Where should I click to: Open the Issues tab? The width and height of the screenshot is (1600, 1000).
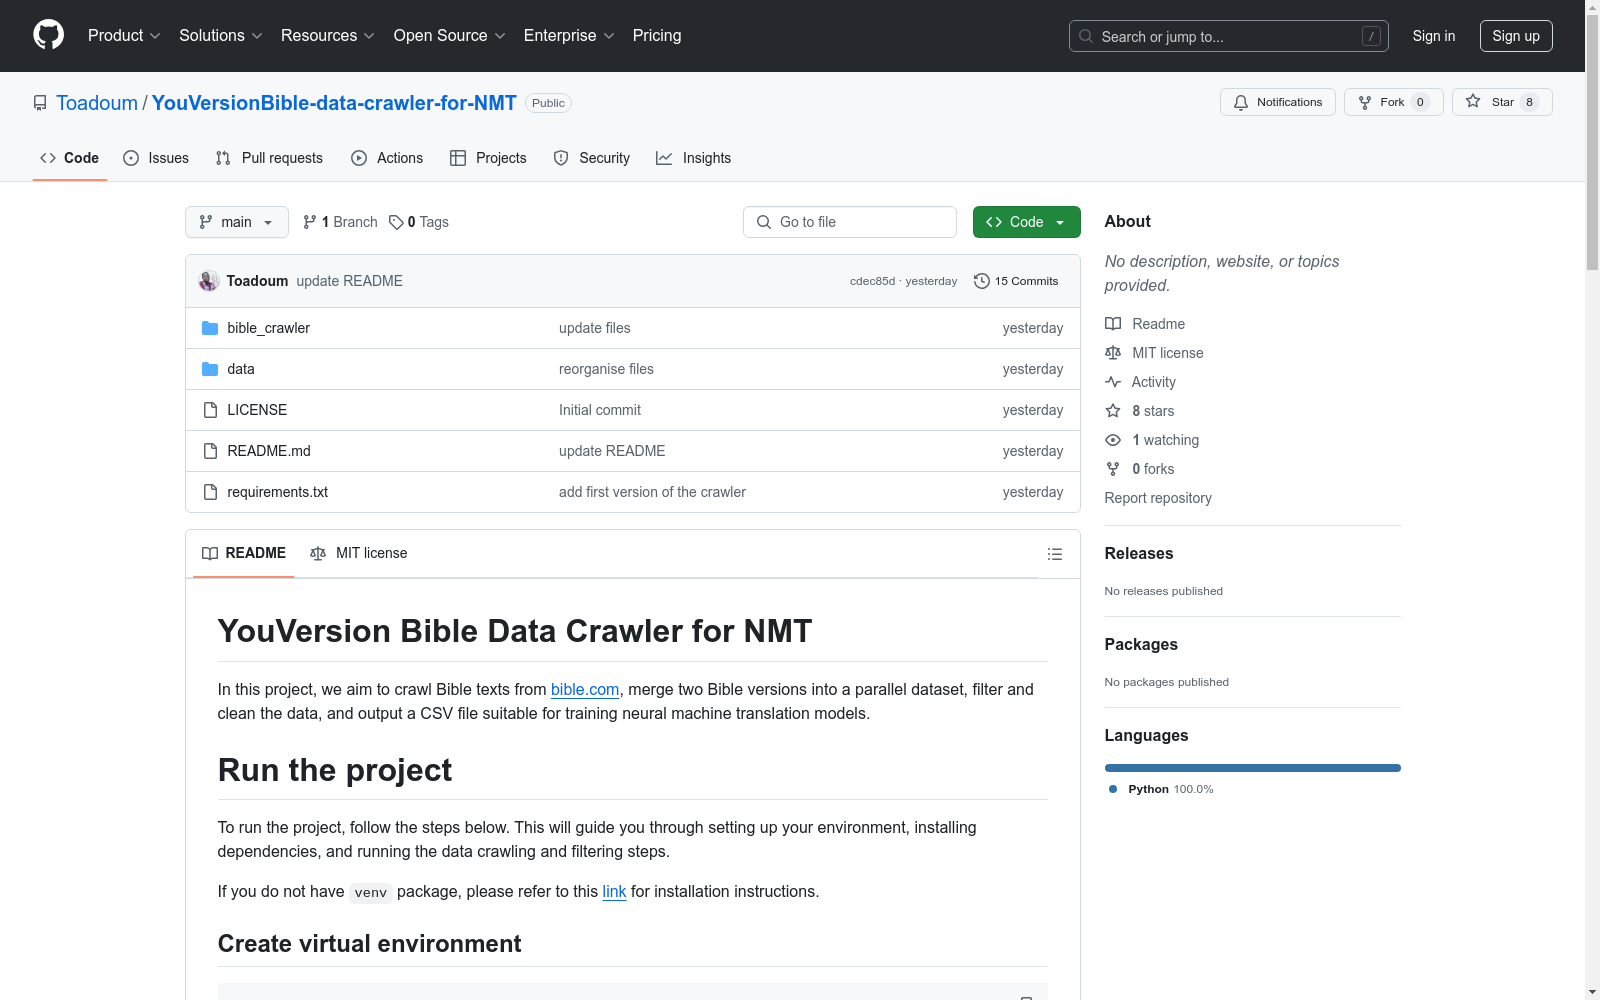[x=156, y=158]
